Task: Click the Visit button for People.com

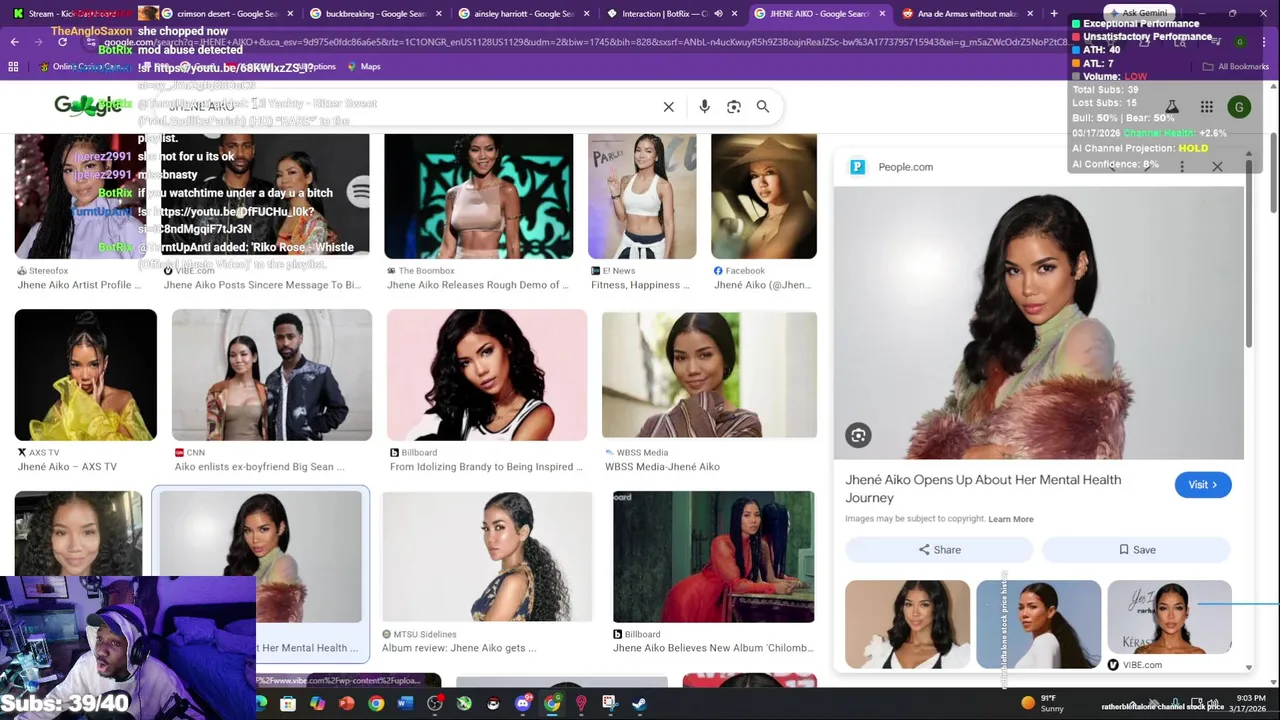Action: coord(1203,485)
